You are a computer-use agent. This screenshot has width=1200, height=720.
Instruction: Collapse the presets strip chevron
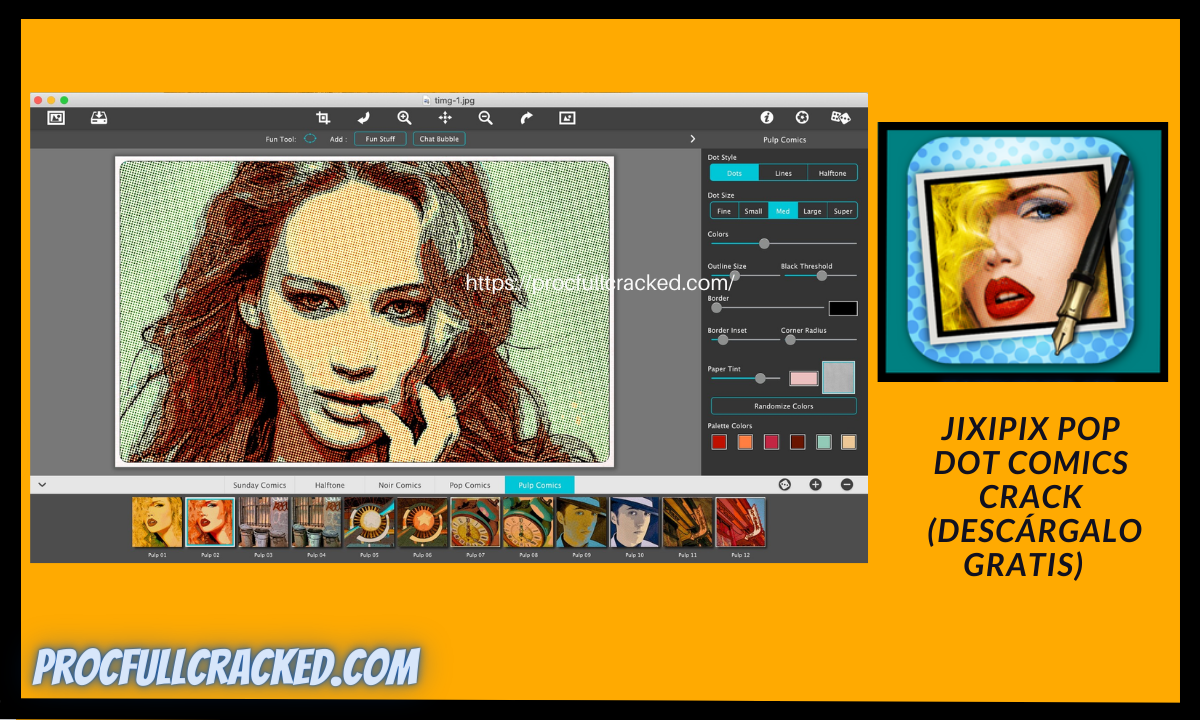coord(42,484)
